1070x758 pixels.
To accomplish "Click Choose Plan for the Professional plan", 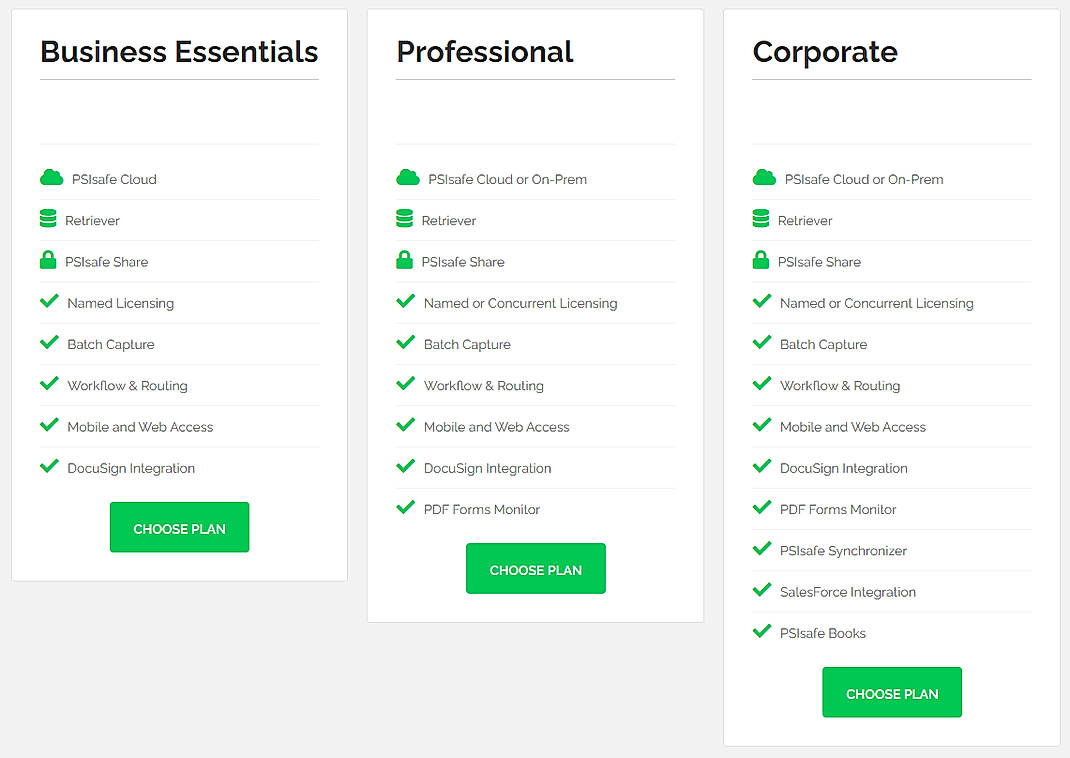I will click(535, 567).
